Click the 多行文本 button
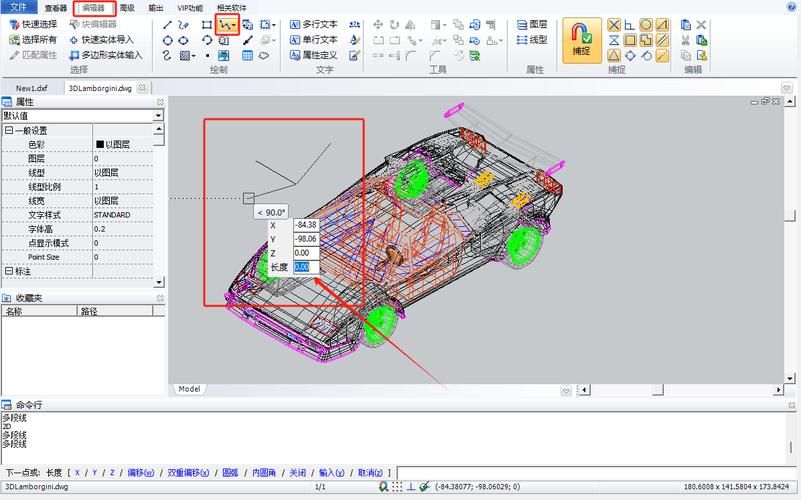The image size is (805, 500). coord(314,24)
